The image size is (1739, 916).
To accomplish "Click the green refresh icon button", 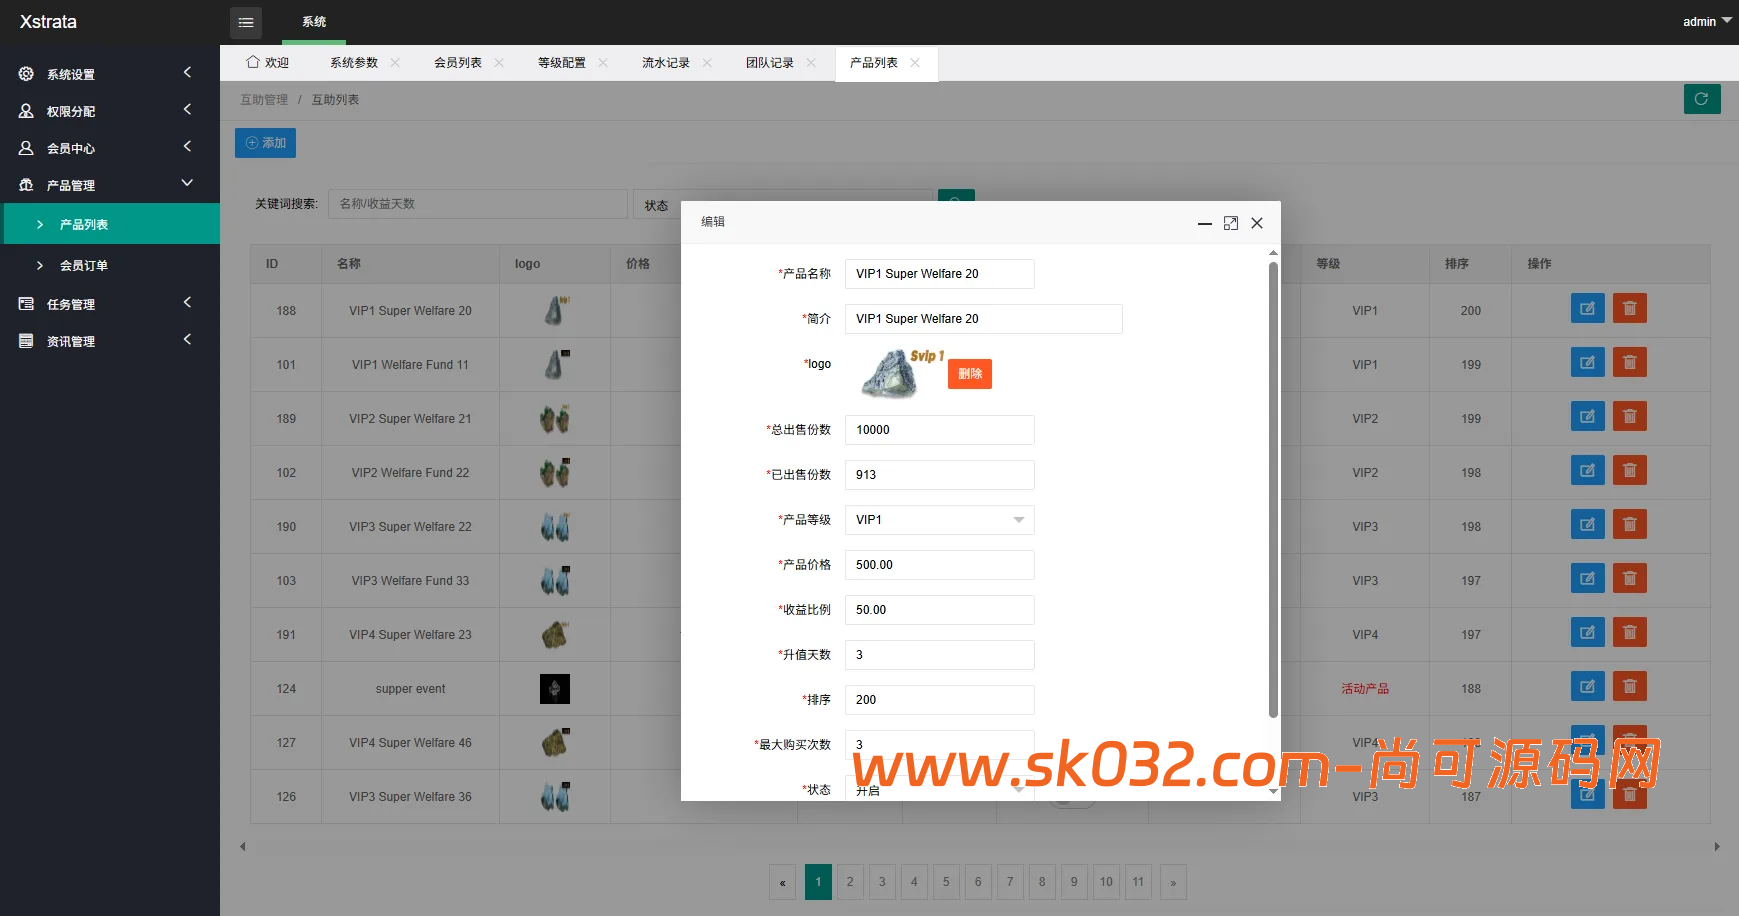I will (x=1701, y=99).
